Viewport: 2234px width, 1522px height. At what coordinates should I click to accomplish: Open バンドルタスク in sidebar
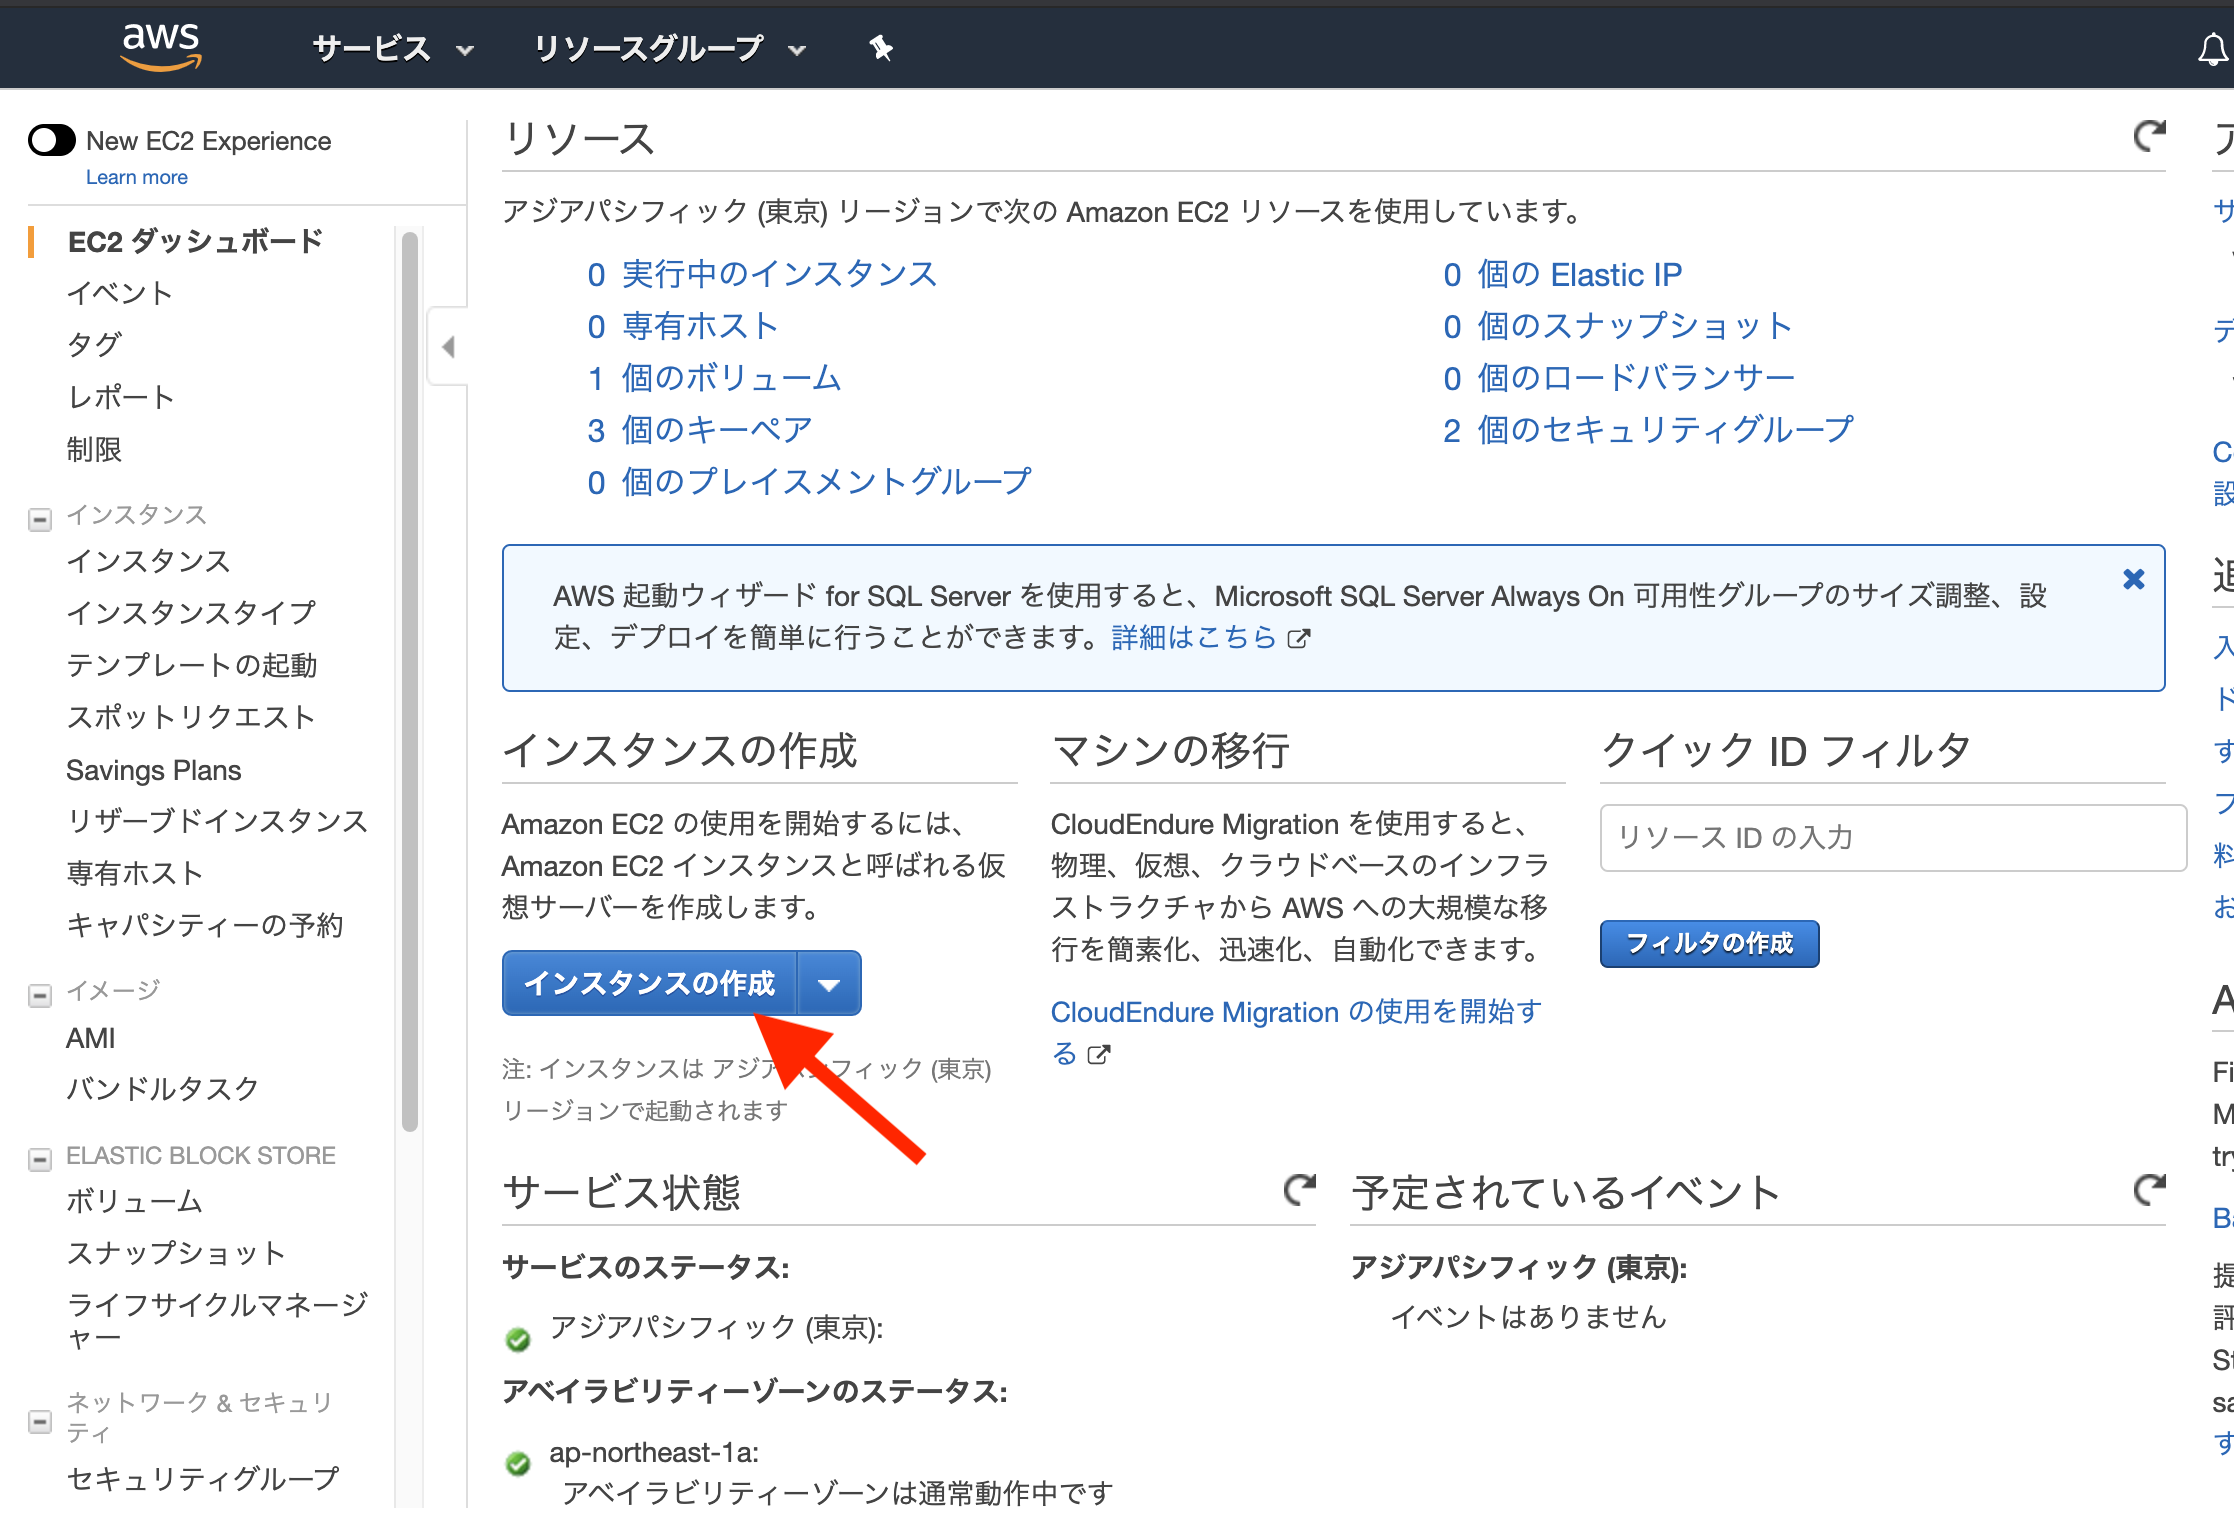point(162,1089)
